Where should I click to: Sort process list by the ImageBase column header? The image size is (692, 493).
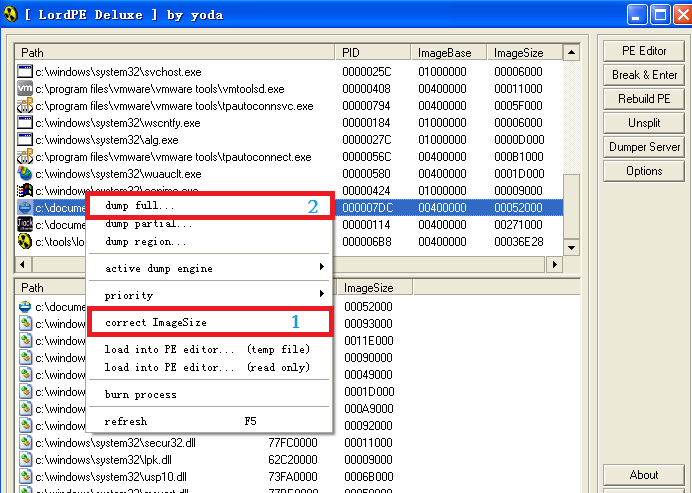point(448,53)
